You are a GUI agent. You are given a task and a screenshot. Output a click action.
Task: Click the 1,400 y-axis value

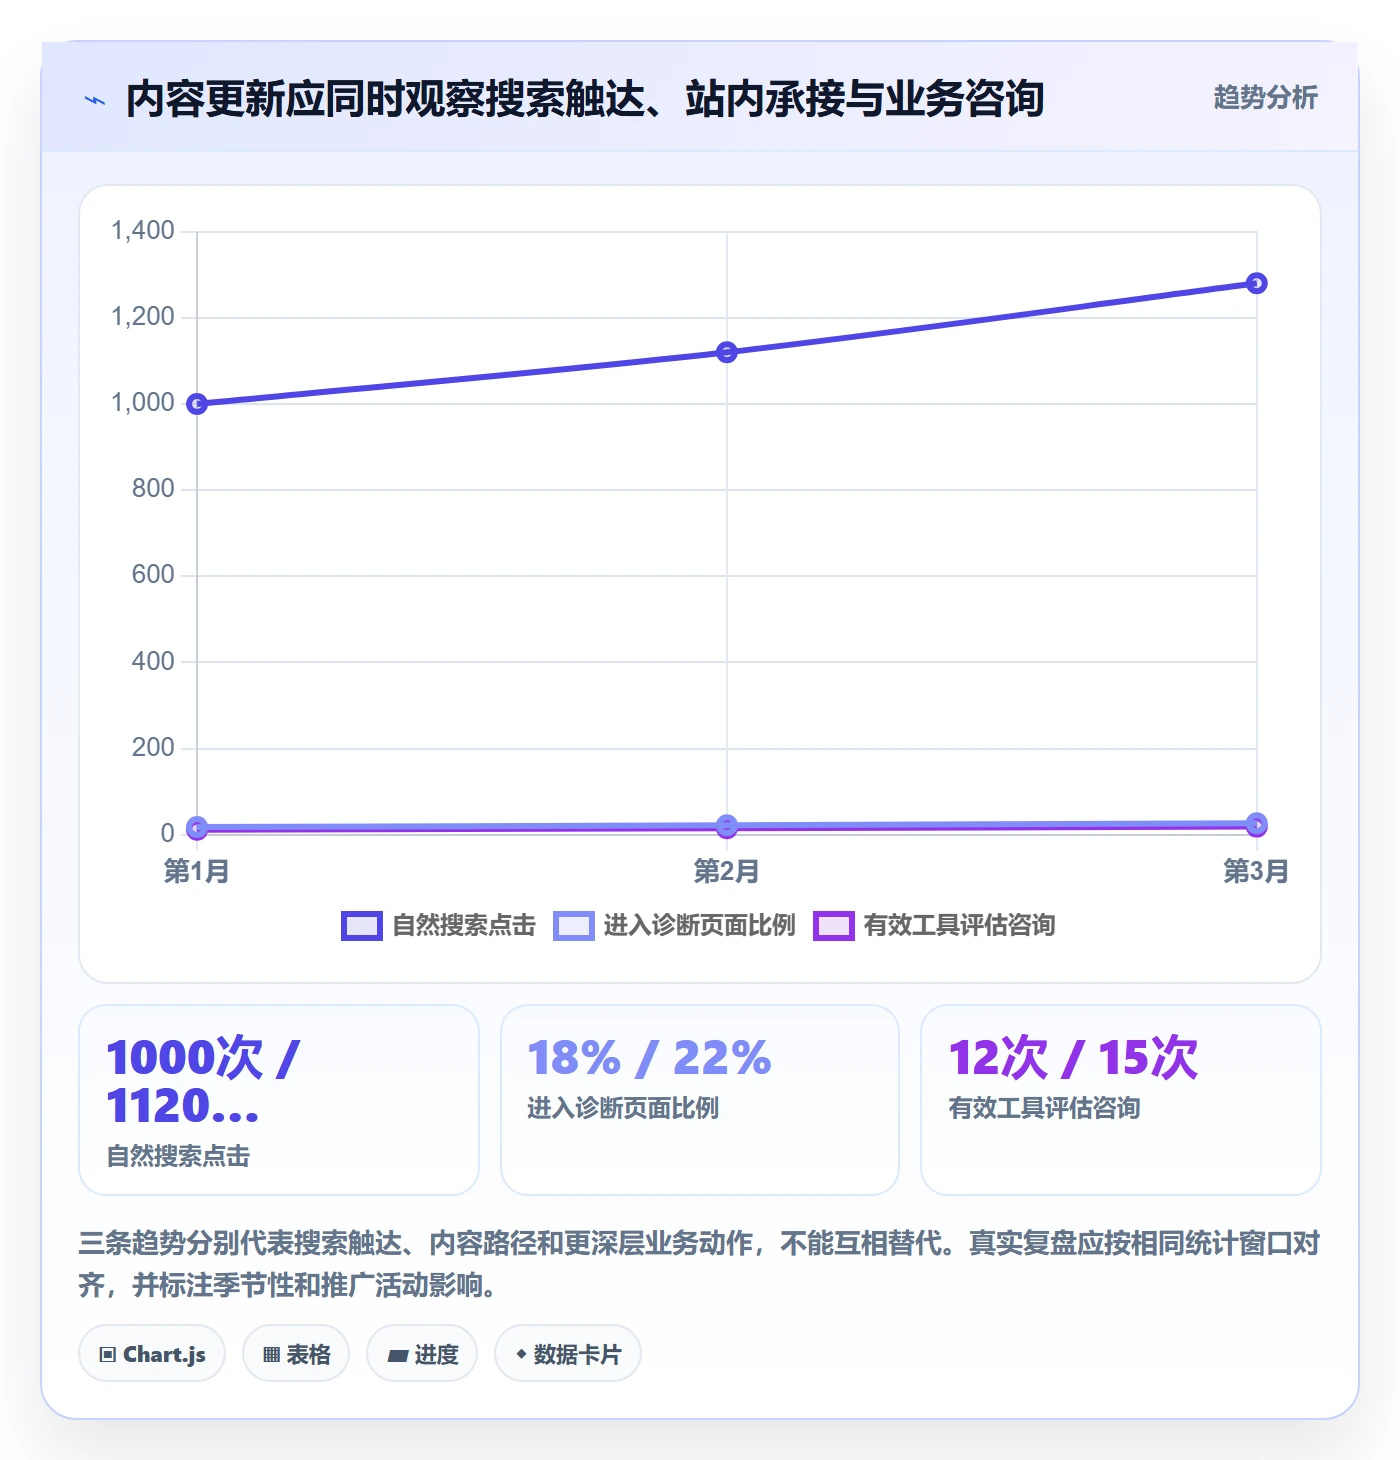click(x=143, y=231)
